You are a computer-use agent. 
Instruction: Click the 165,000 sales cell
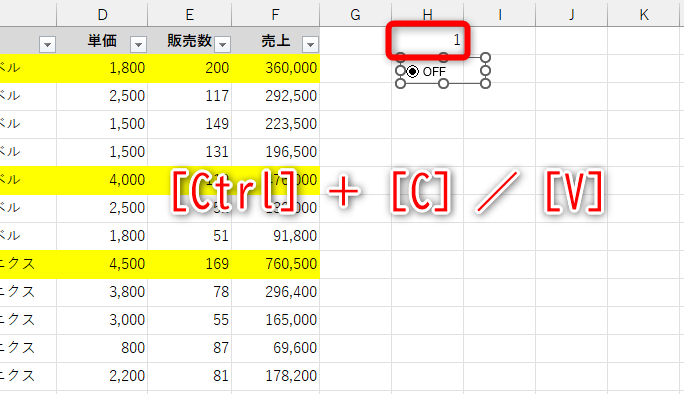276,320
